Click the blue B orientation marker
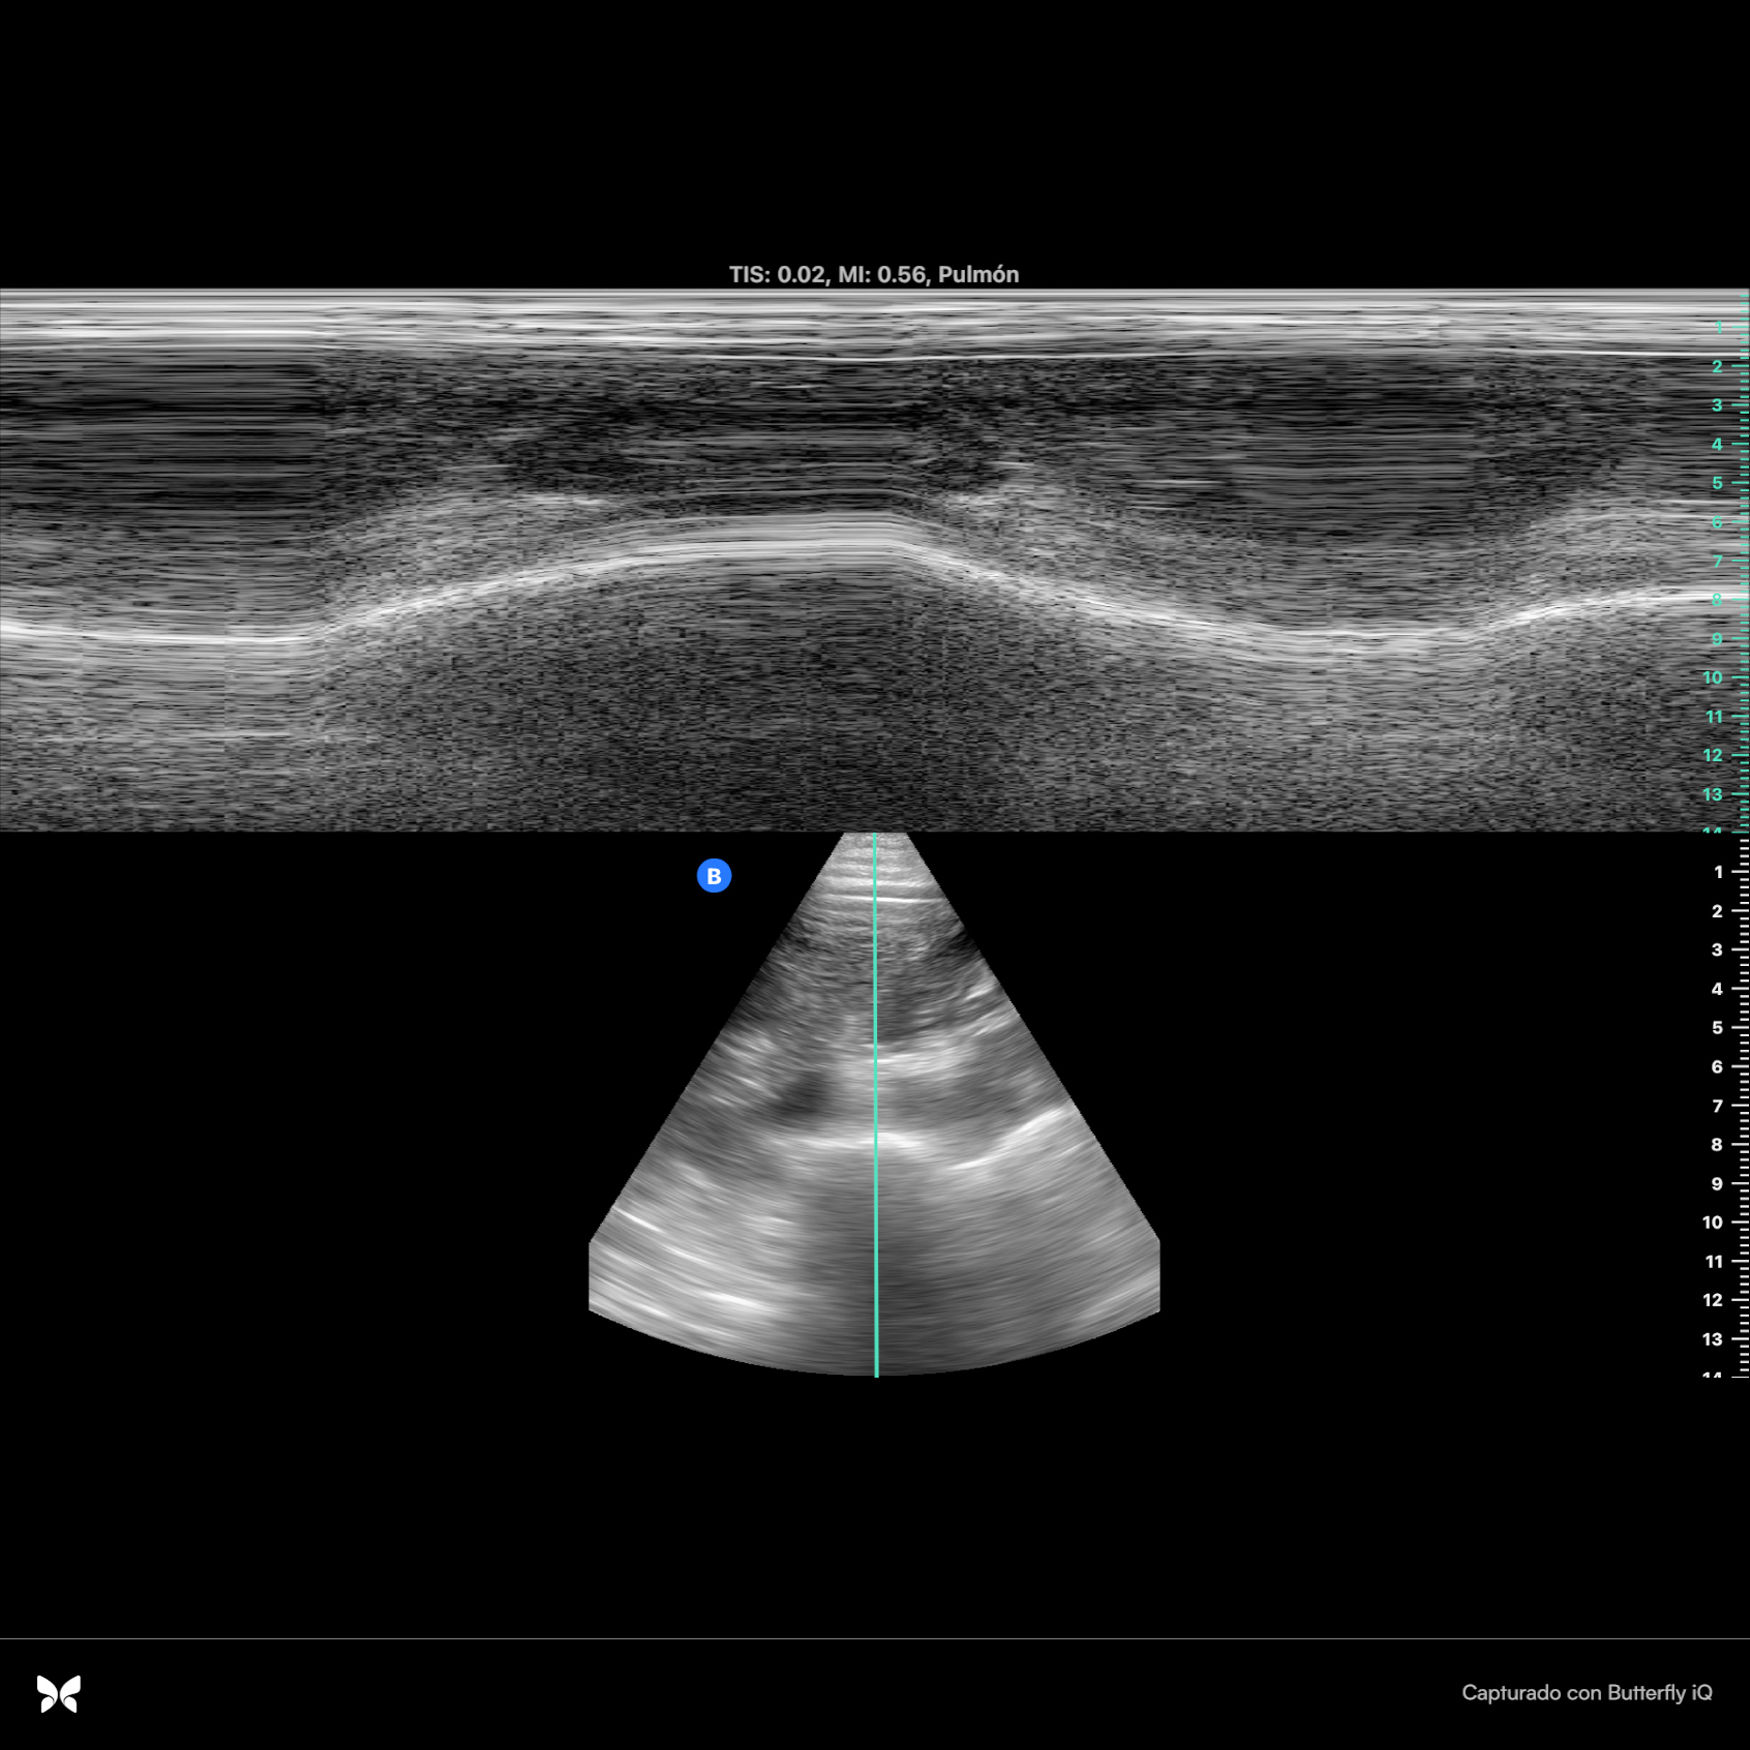 (713, 876)
